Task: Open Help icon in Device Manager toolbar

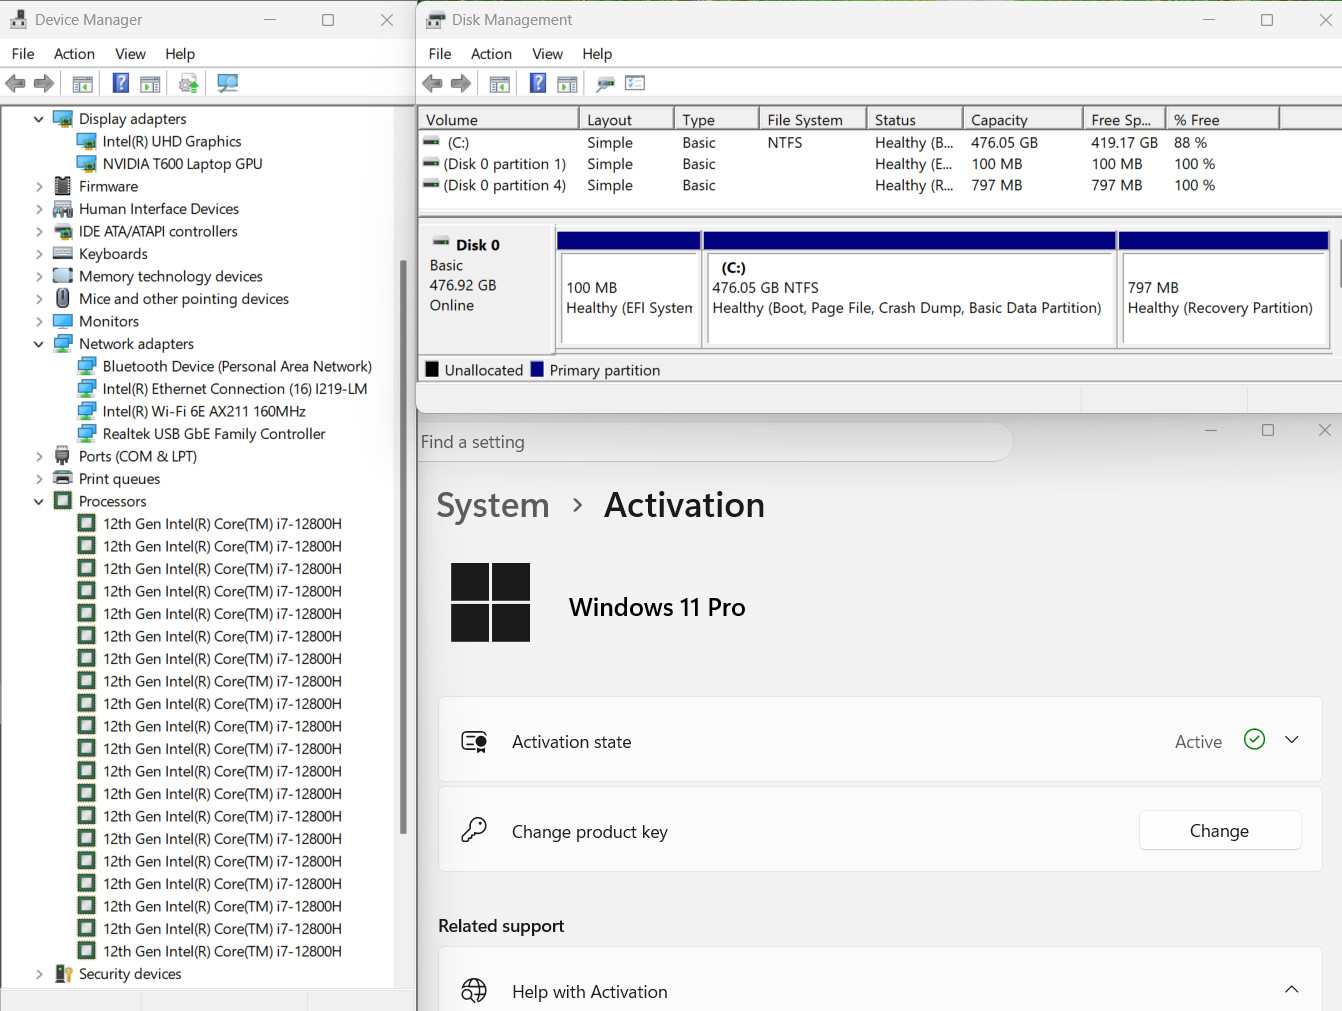Action: coord(121,84)
